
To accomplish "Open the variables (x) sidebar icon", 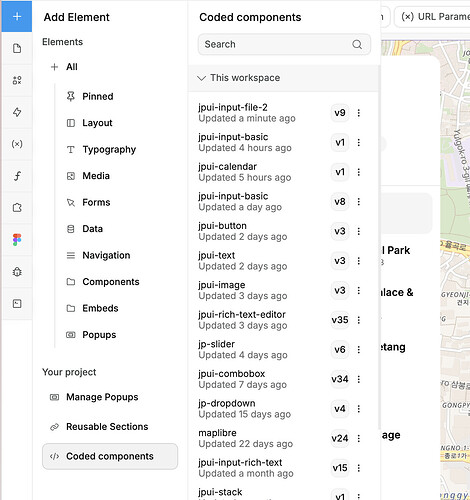I will click(17, 144).
